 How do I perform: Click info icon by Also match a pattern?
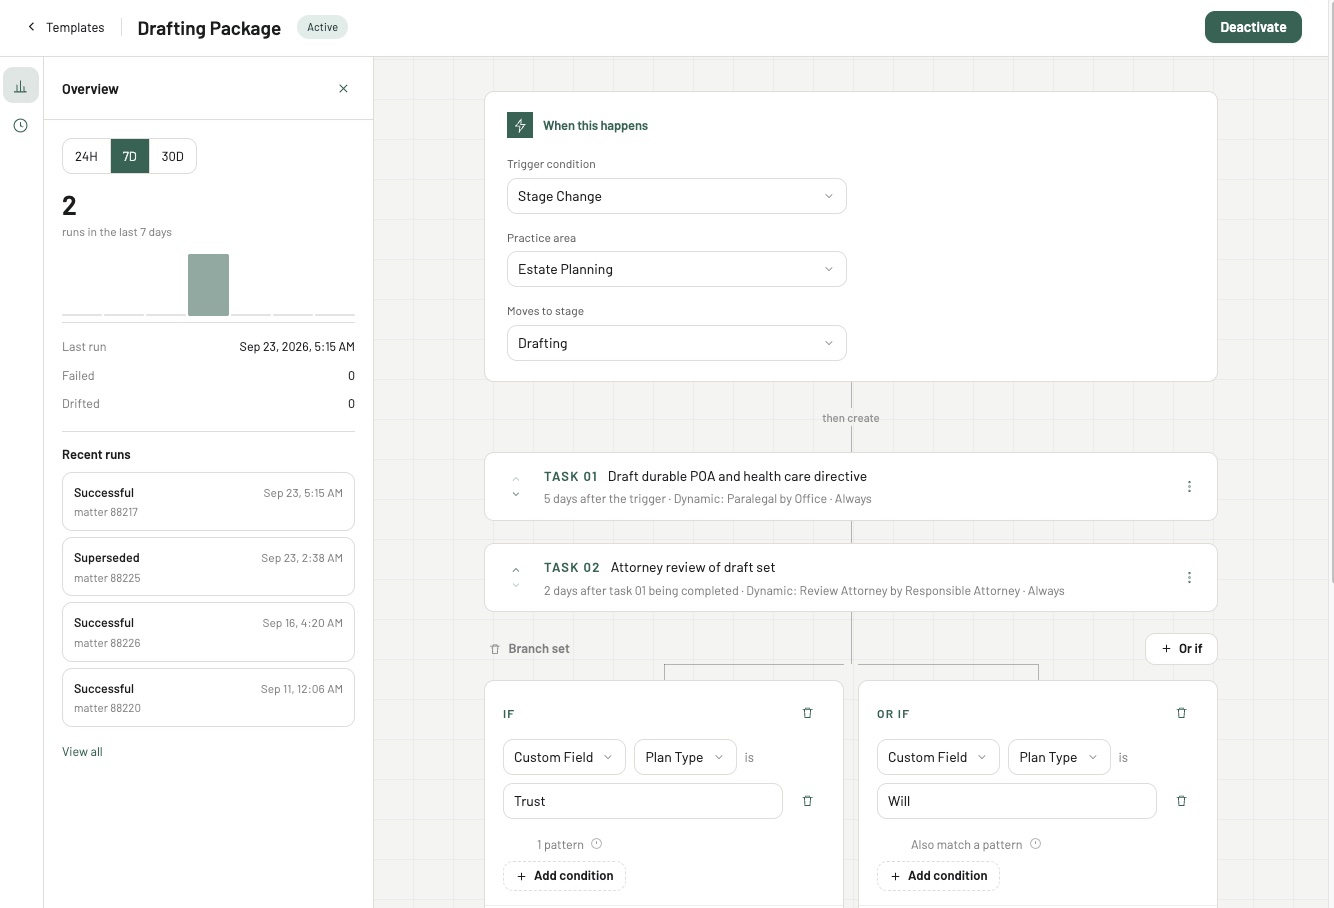point(1036,844)
